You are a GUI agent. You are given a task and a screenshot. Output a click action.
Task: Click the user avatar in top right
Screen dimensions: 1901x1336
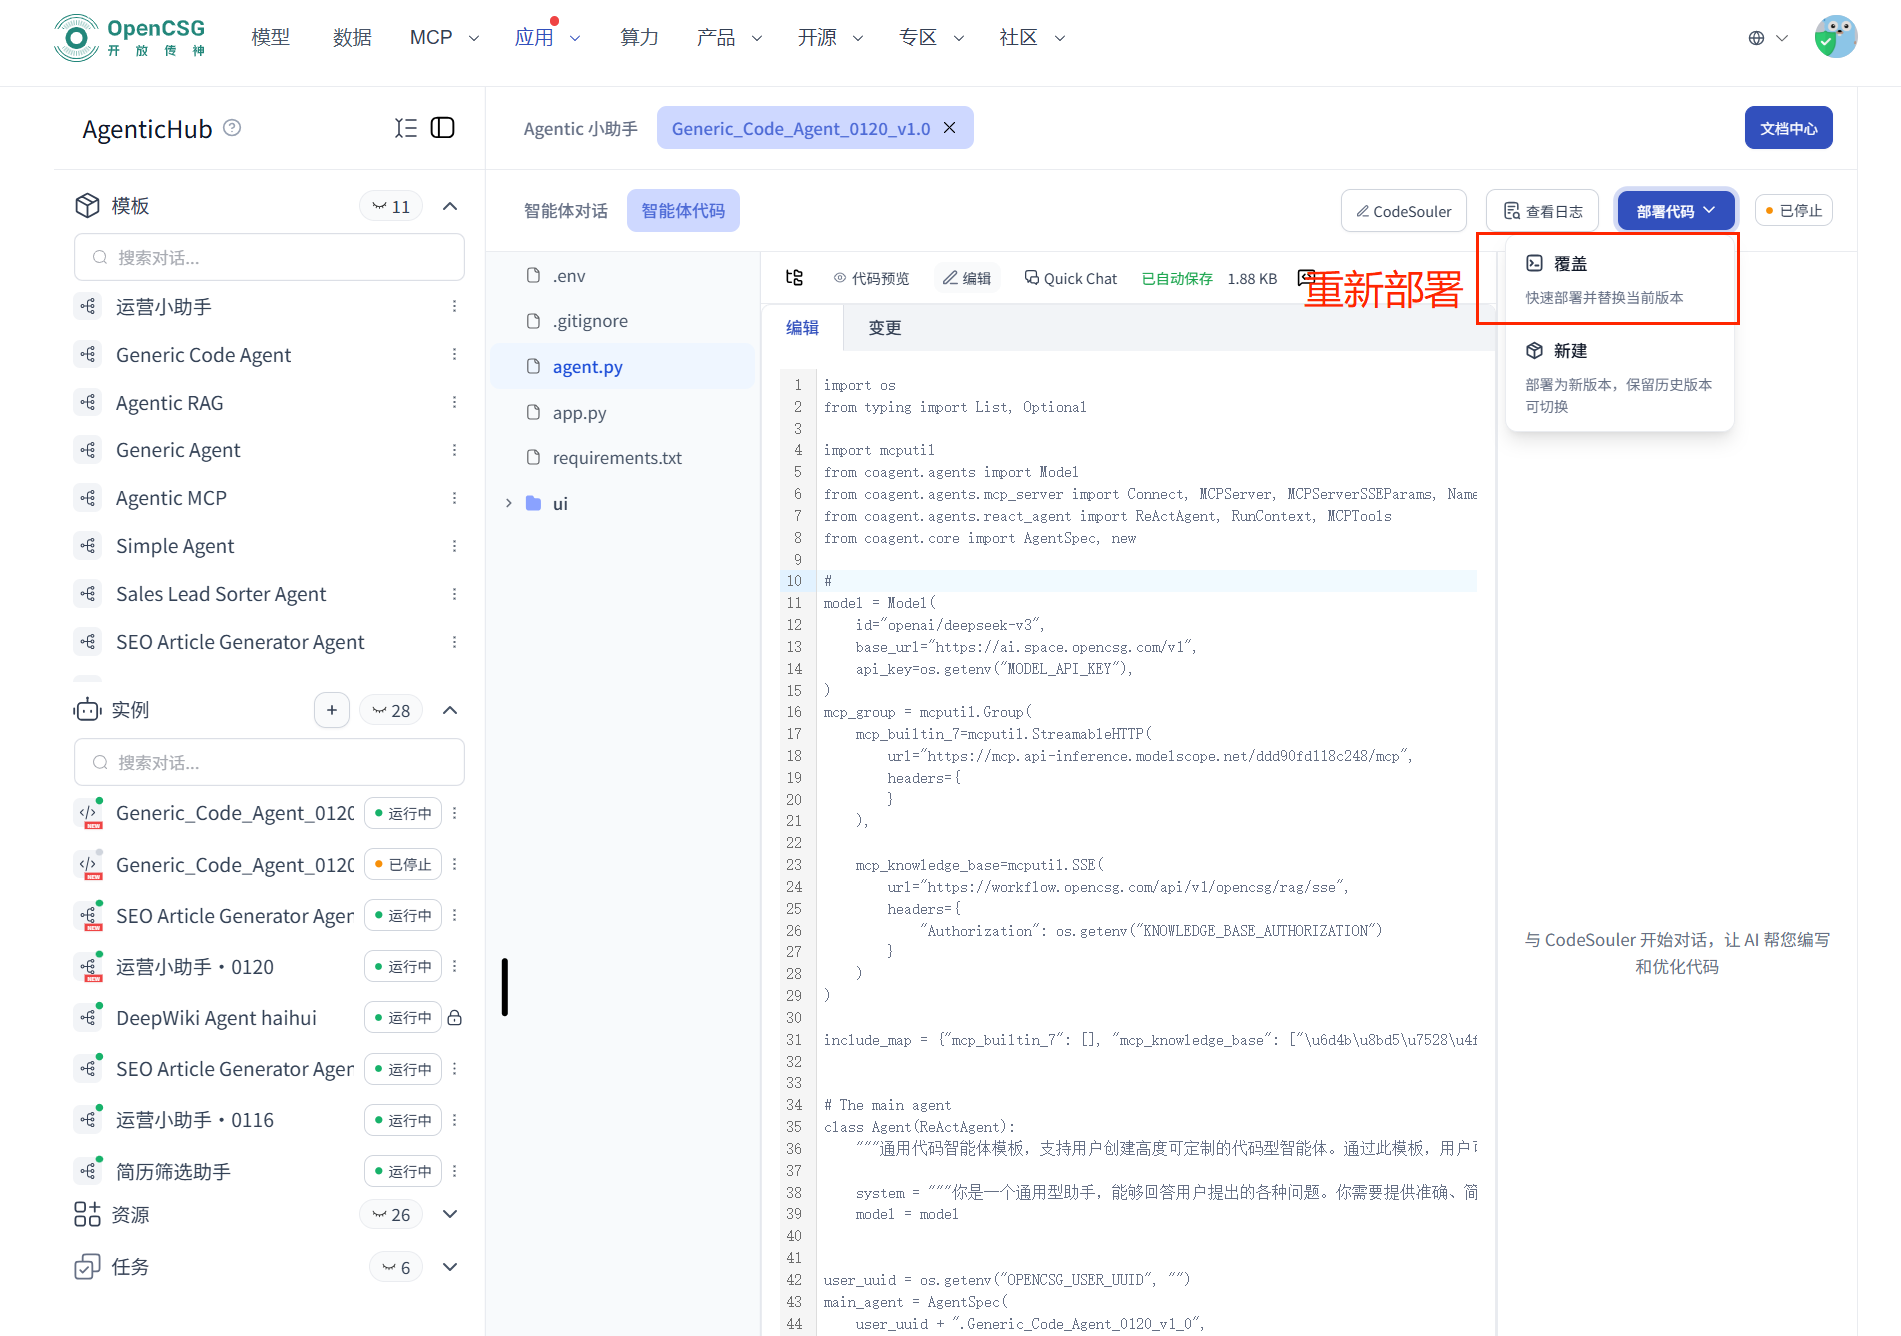click(x=1835, y=38)
